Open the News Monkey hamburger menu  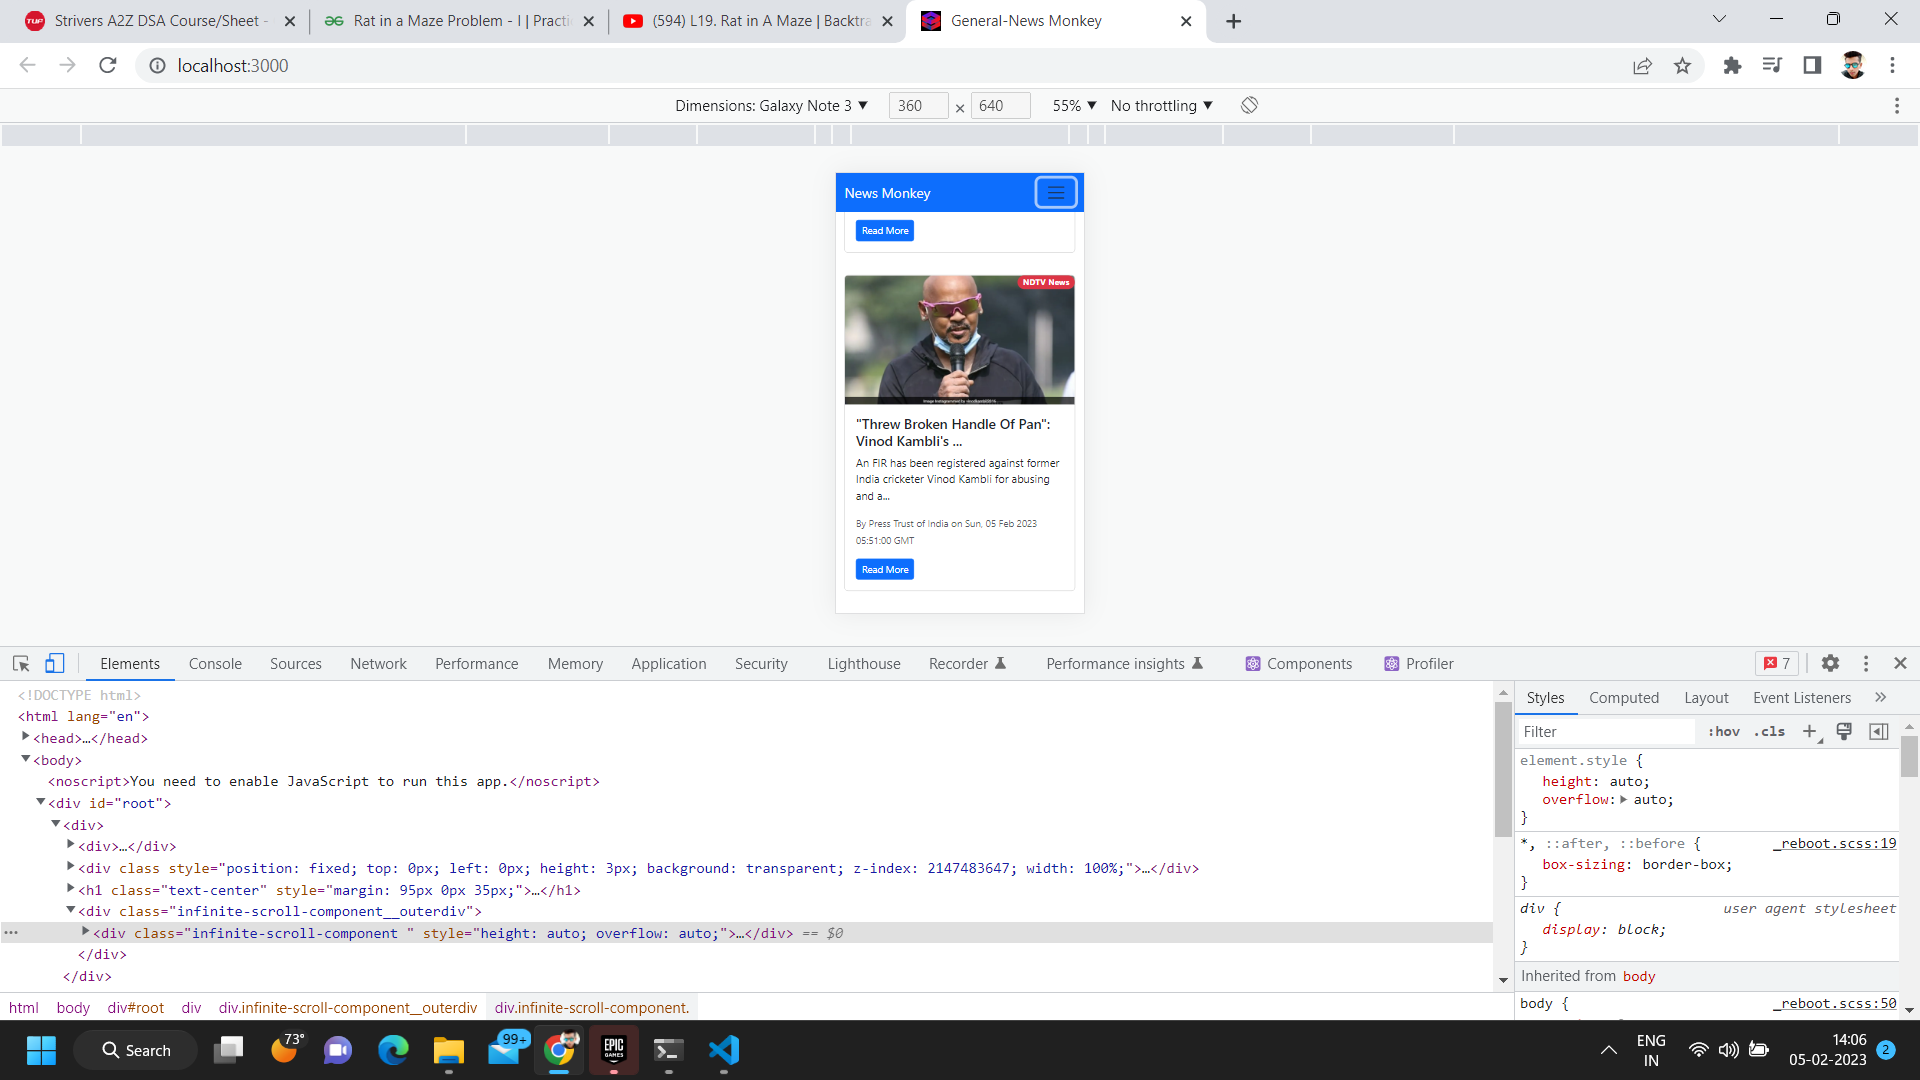pos(1055,192)
